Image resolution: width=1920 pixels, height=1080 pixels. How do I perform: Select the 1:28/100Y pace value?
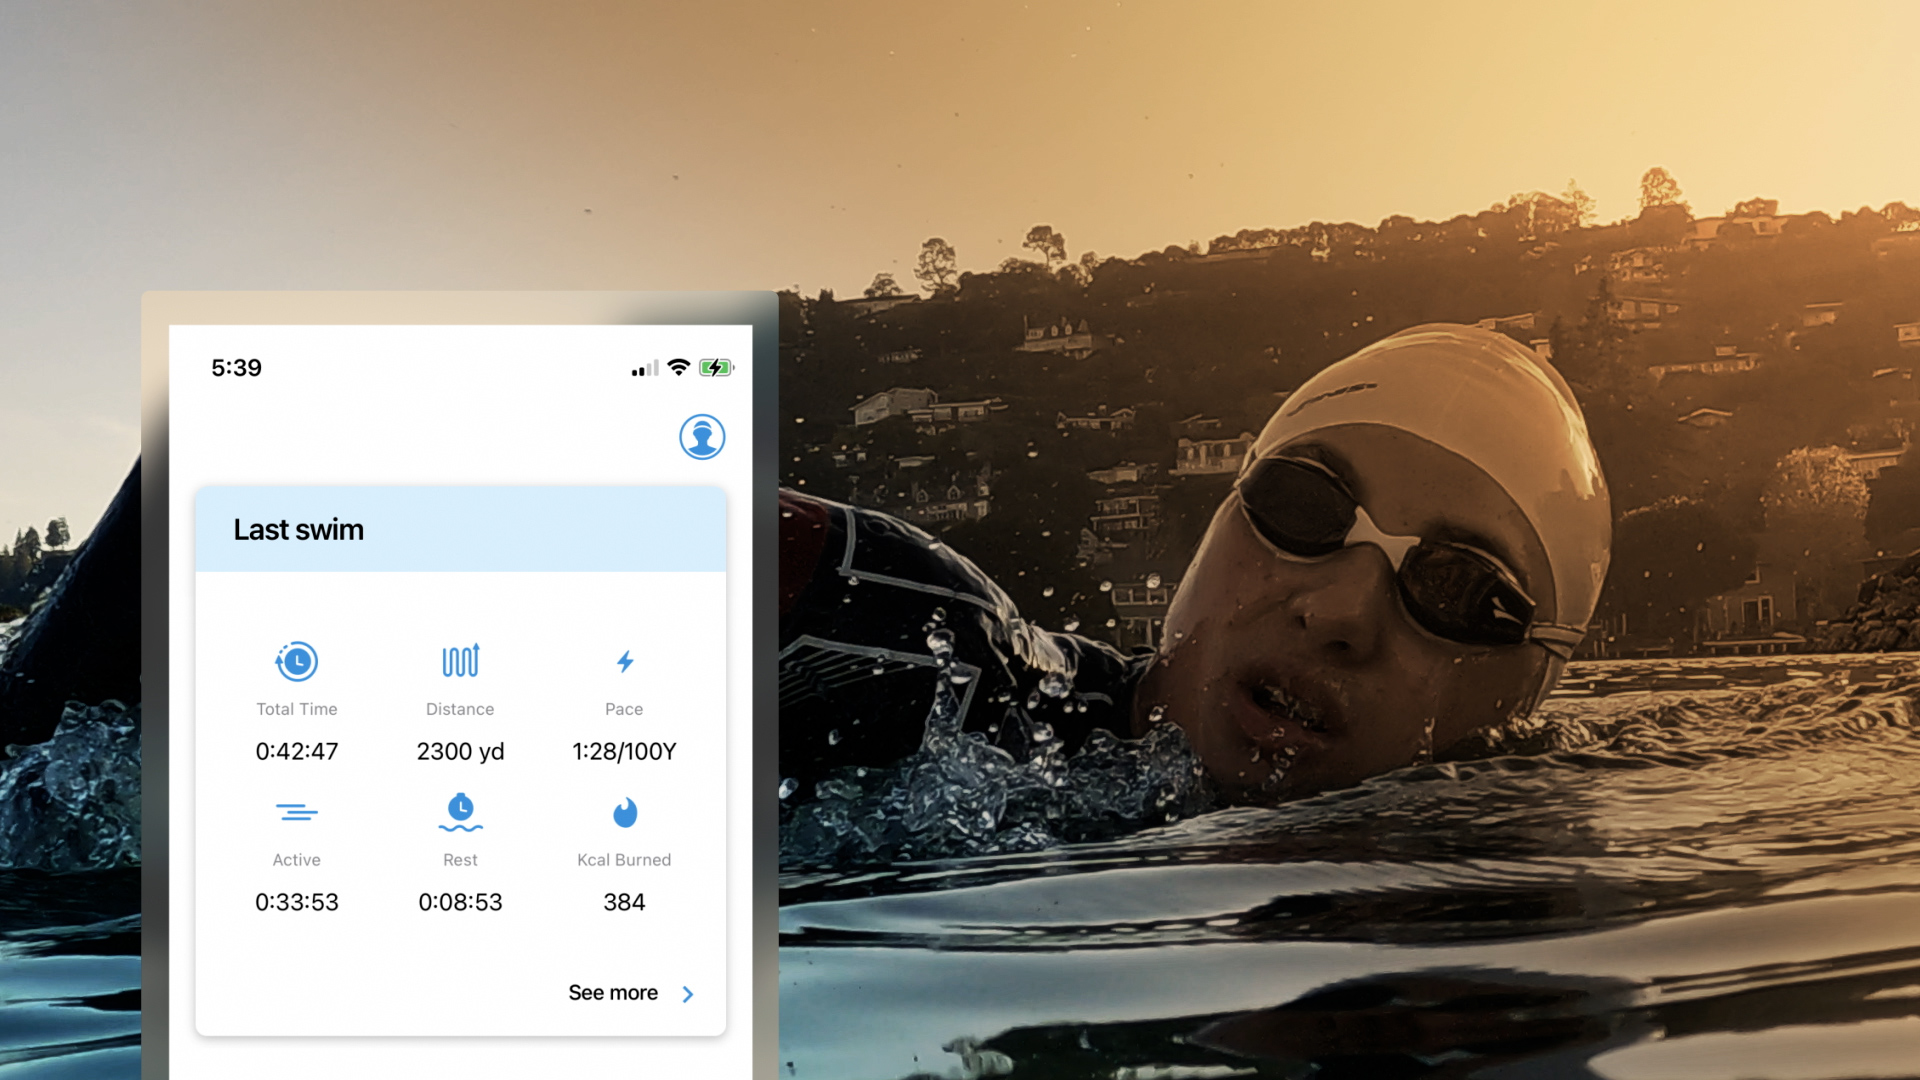[624, 751]
